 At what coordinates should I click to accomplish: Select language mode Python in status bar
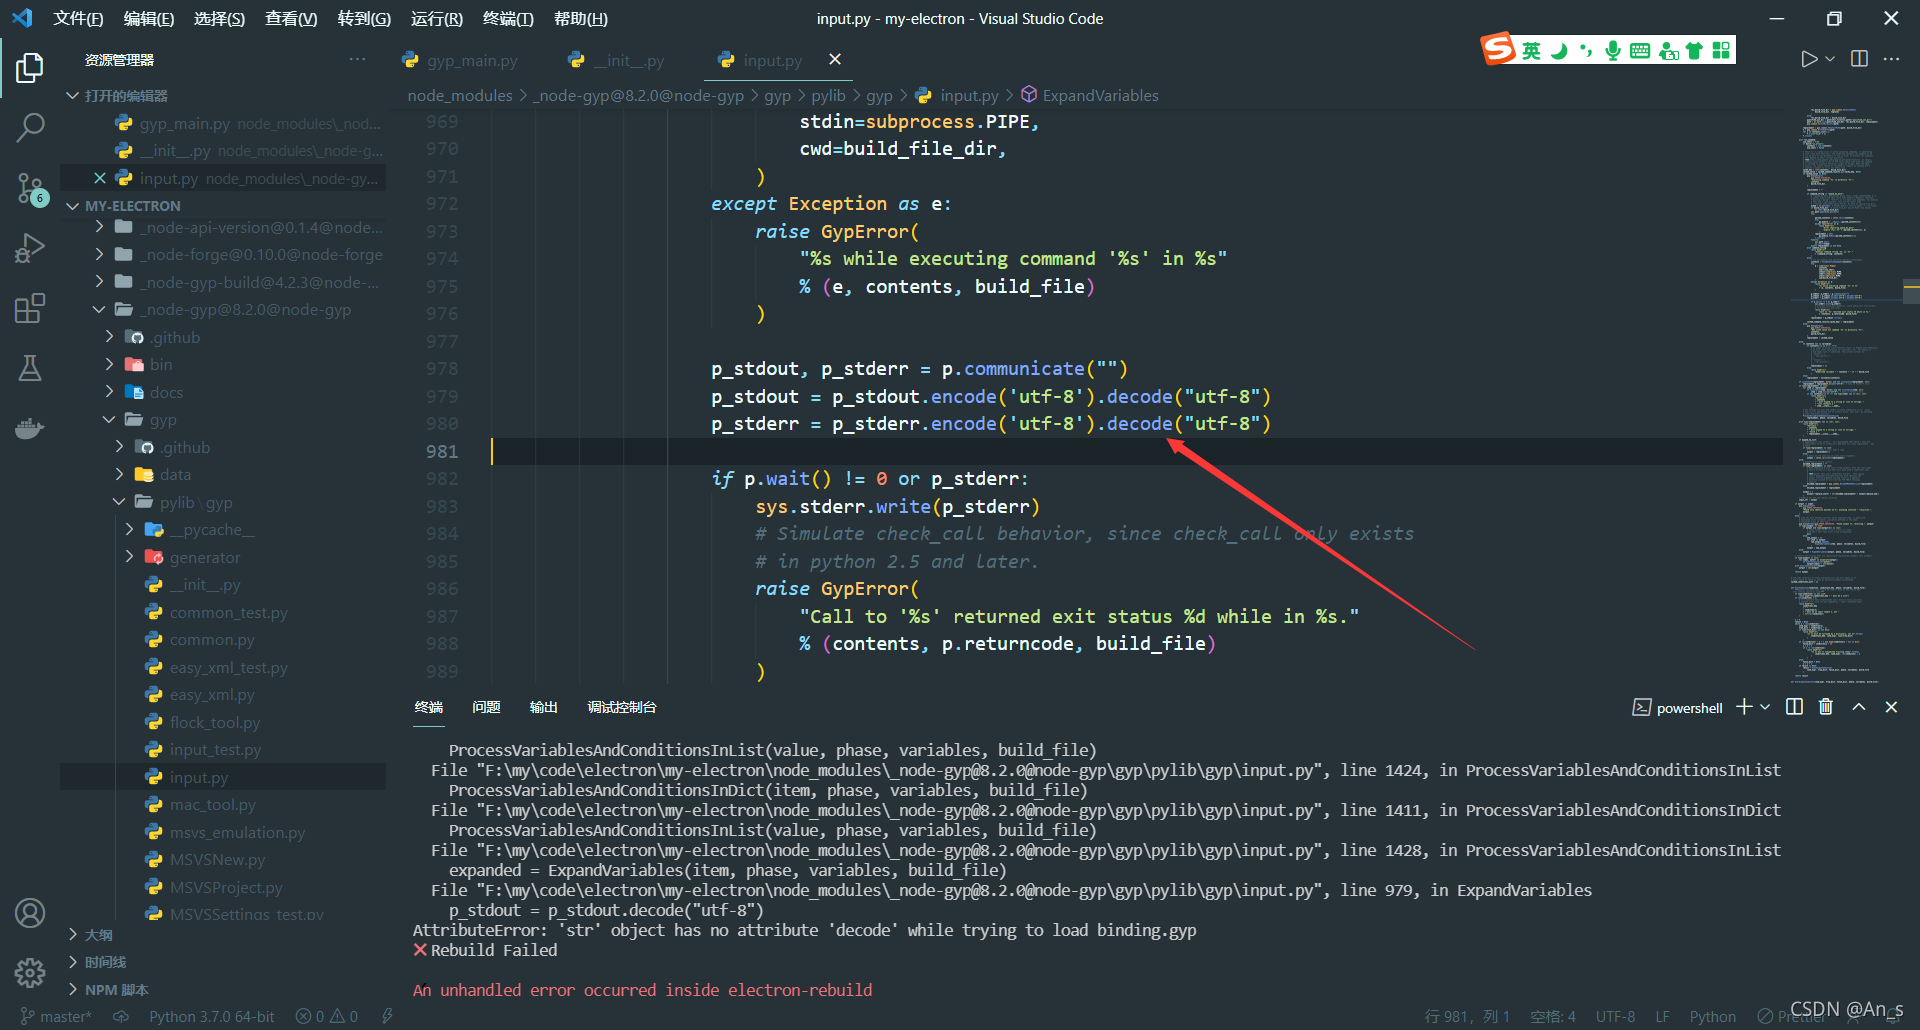(x=1712, y=1016)
